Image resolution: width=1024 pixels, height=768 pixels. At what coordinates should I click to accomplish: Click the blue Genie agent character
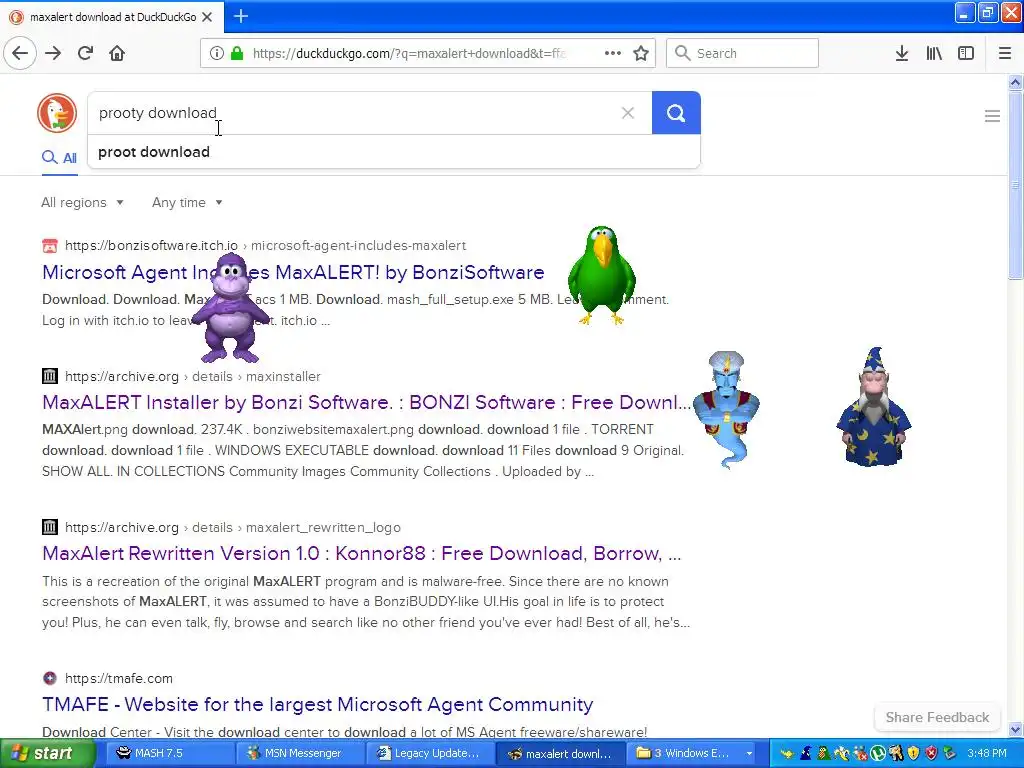coord(726,409)
